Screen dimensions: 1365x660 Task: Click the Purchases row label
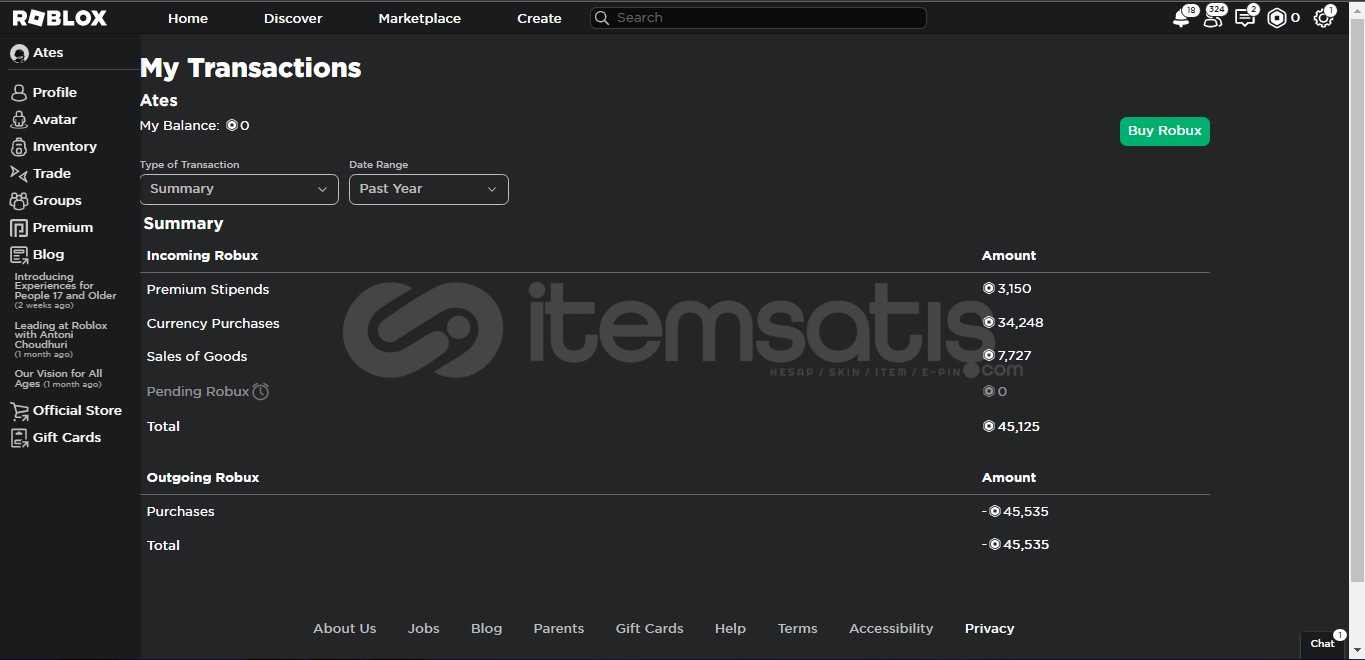pos(181,512)
